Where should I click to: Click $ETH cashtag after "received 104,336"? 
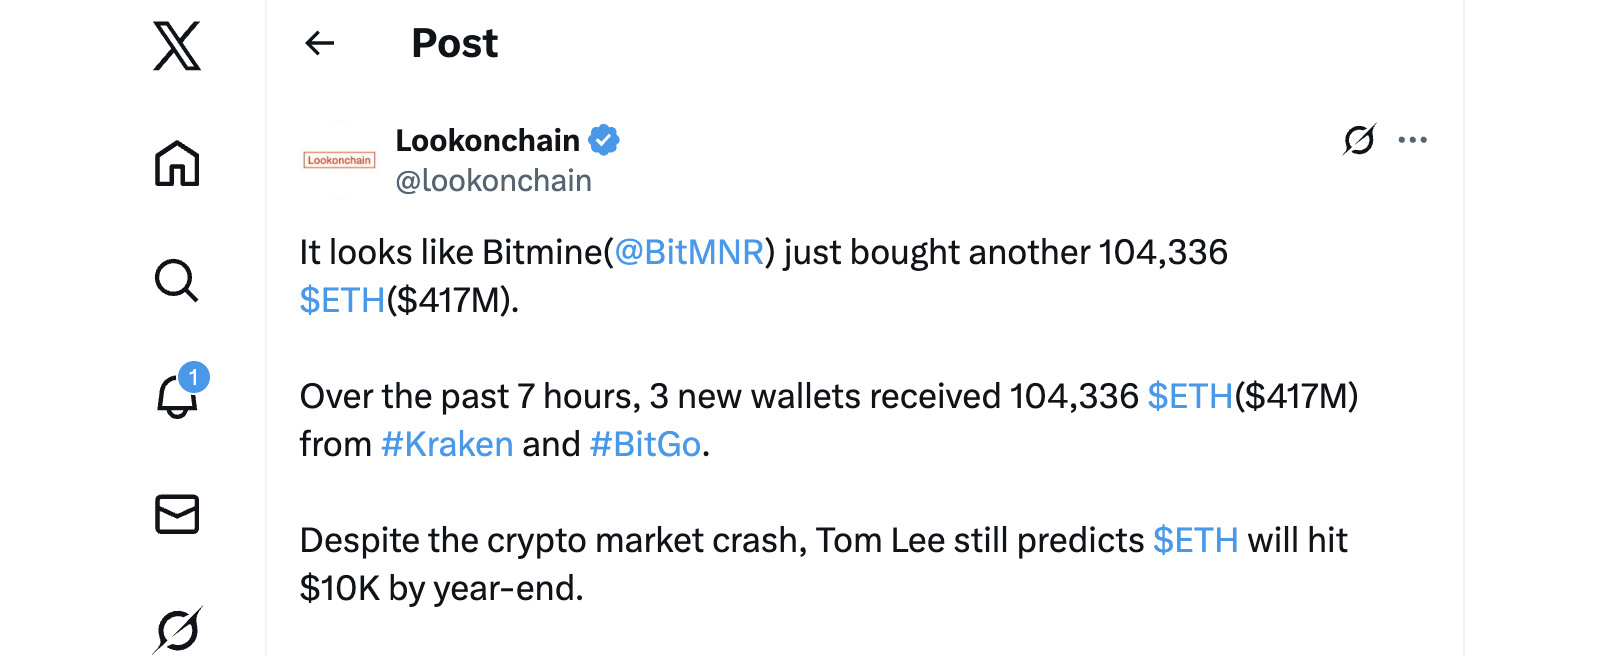pyautogui.click(x=1190, y=397)
